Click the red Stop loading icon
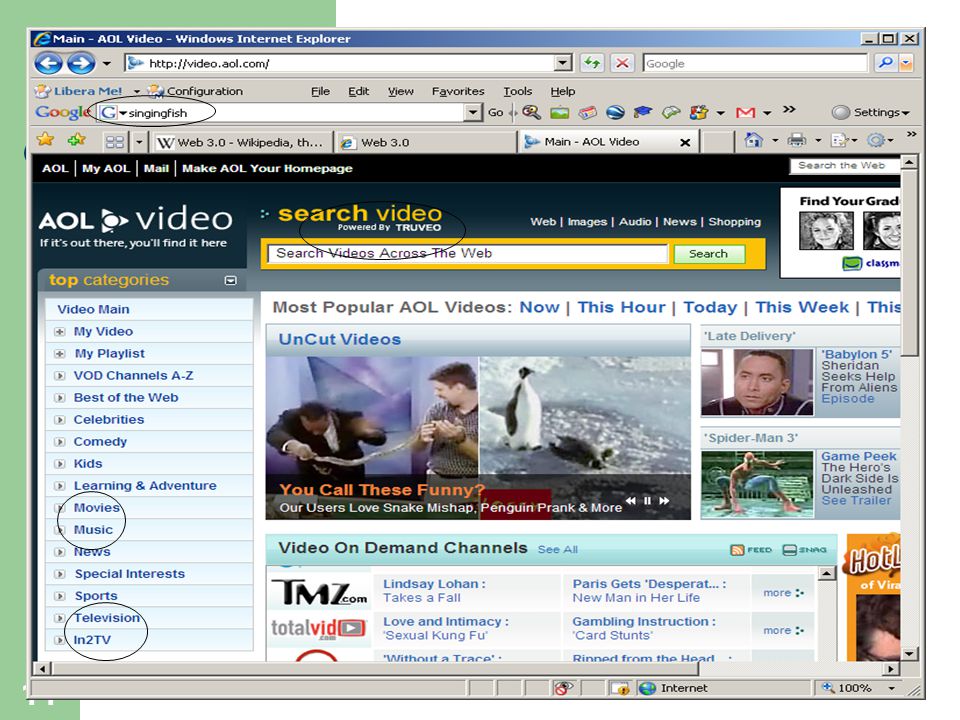 coord(622,62)
